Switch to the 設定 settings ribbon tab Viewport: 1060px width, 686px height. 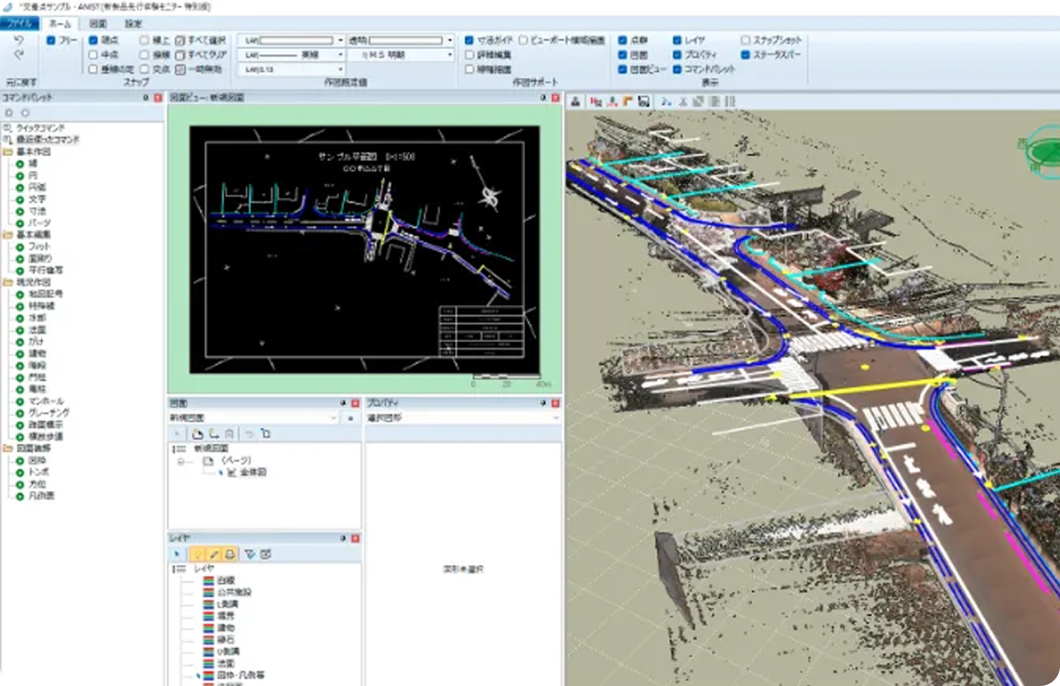click(x=133, y=24)
